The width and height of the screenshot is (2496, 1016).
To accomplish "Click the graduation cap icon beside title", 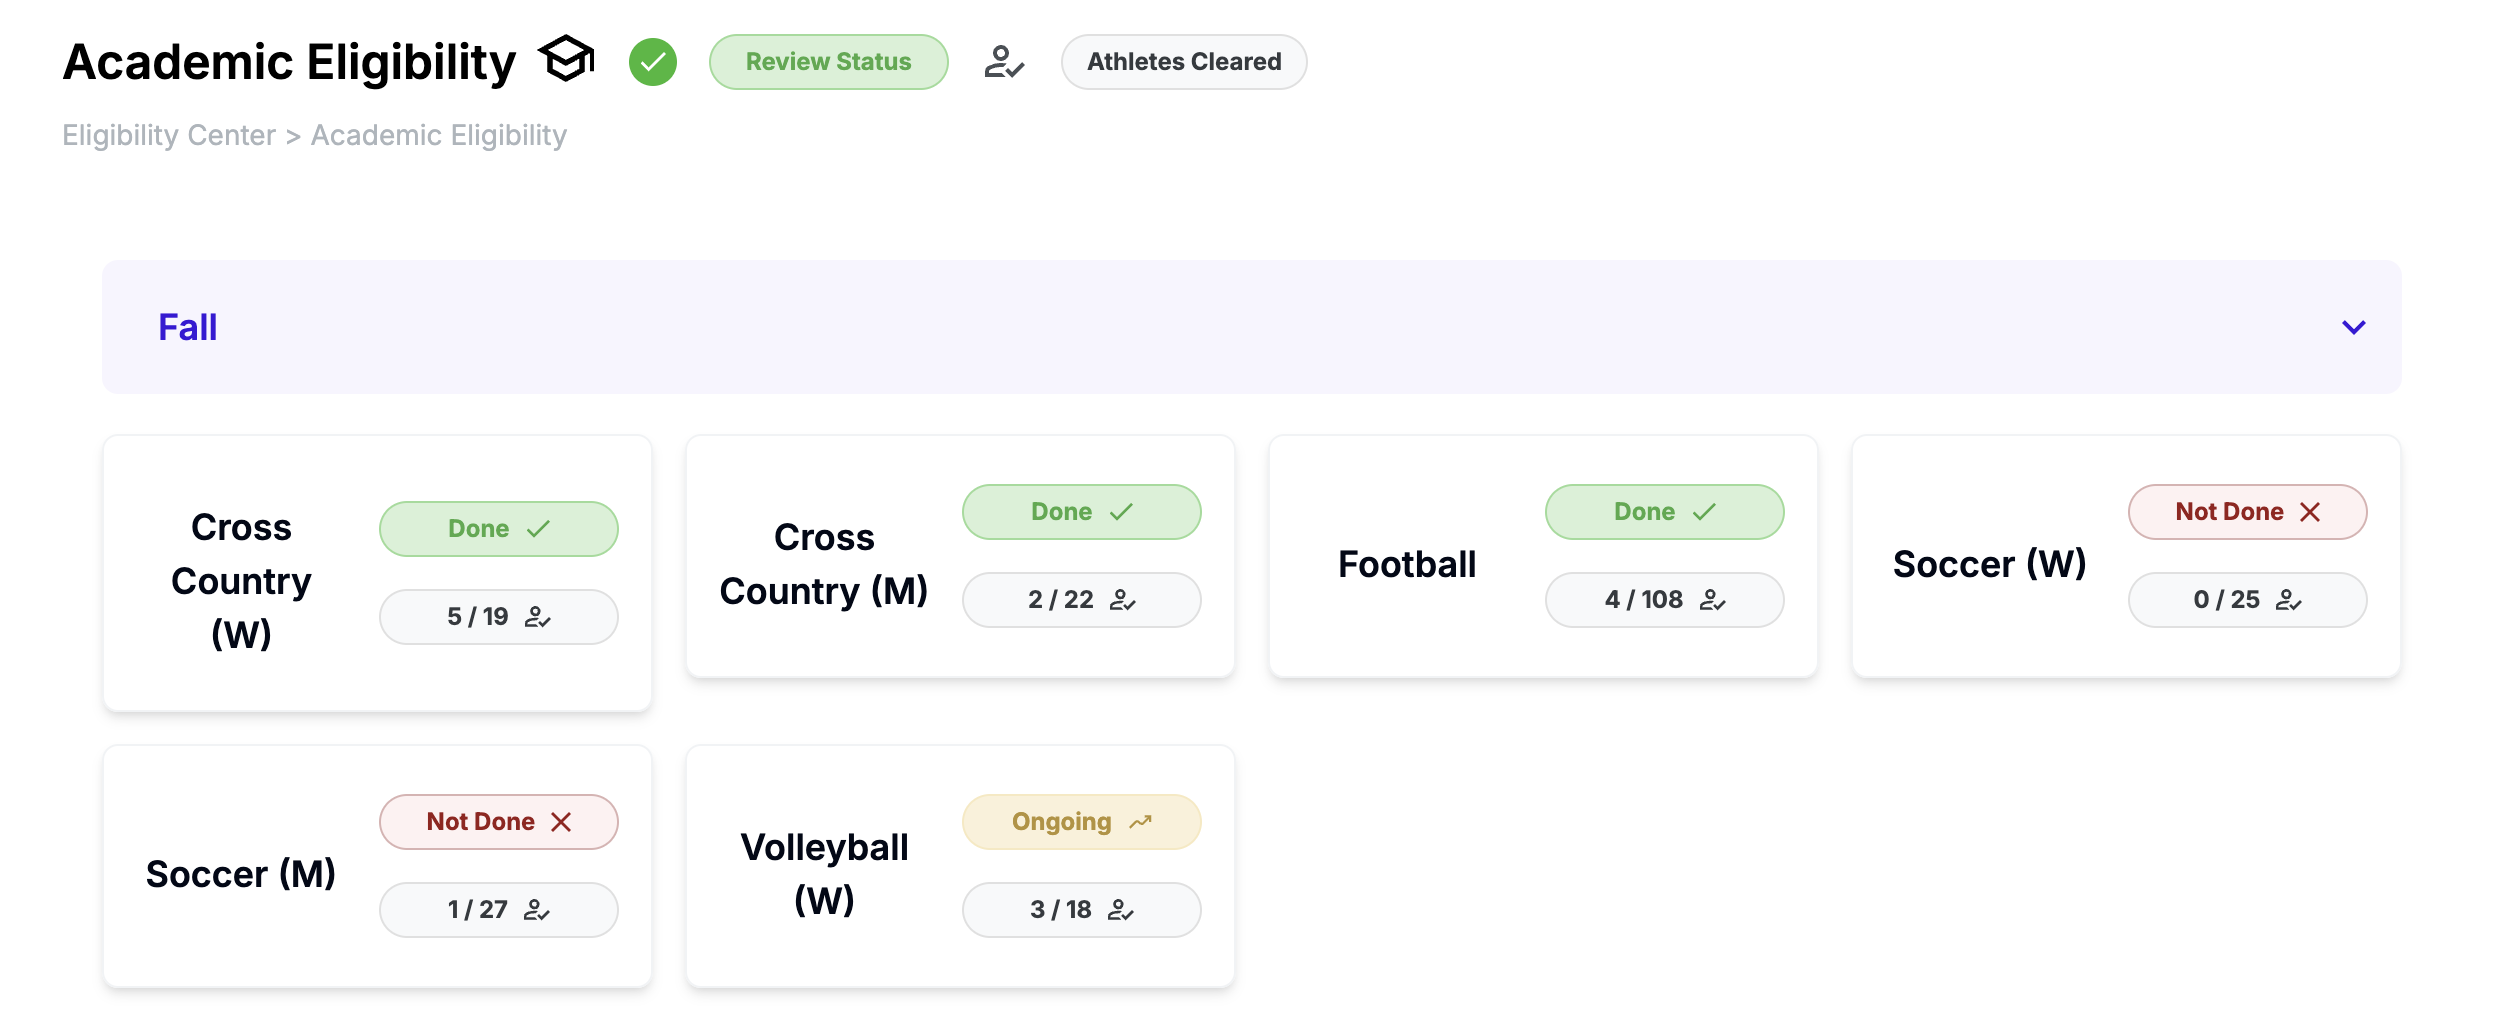I will point(566,59).
